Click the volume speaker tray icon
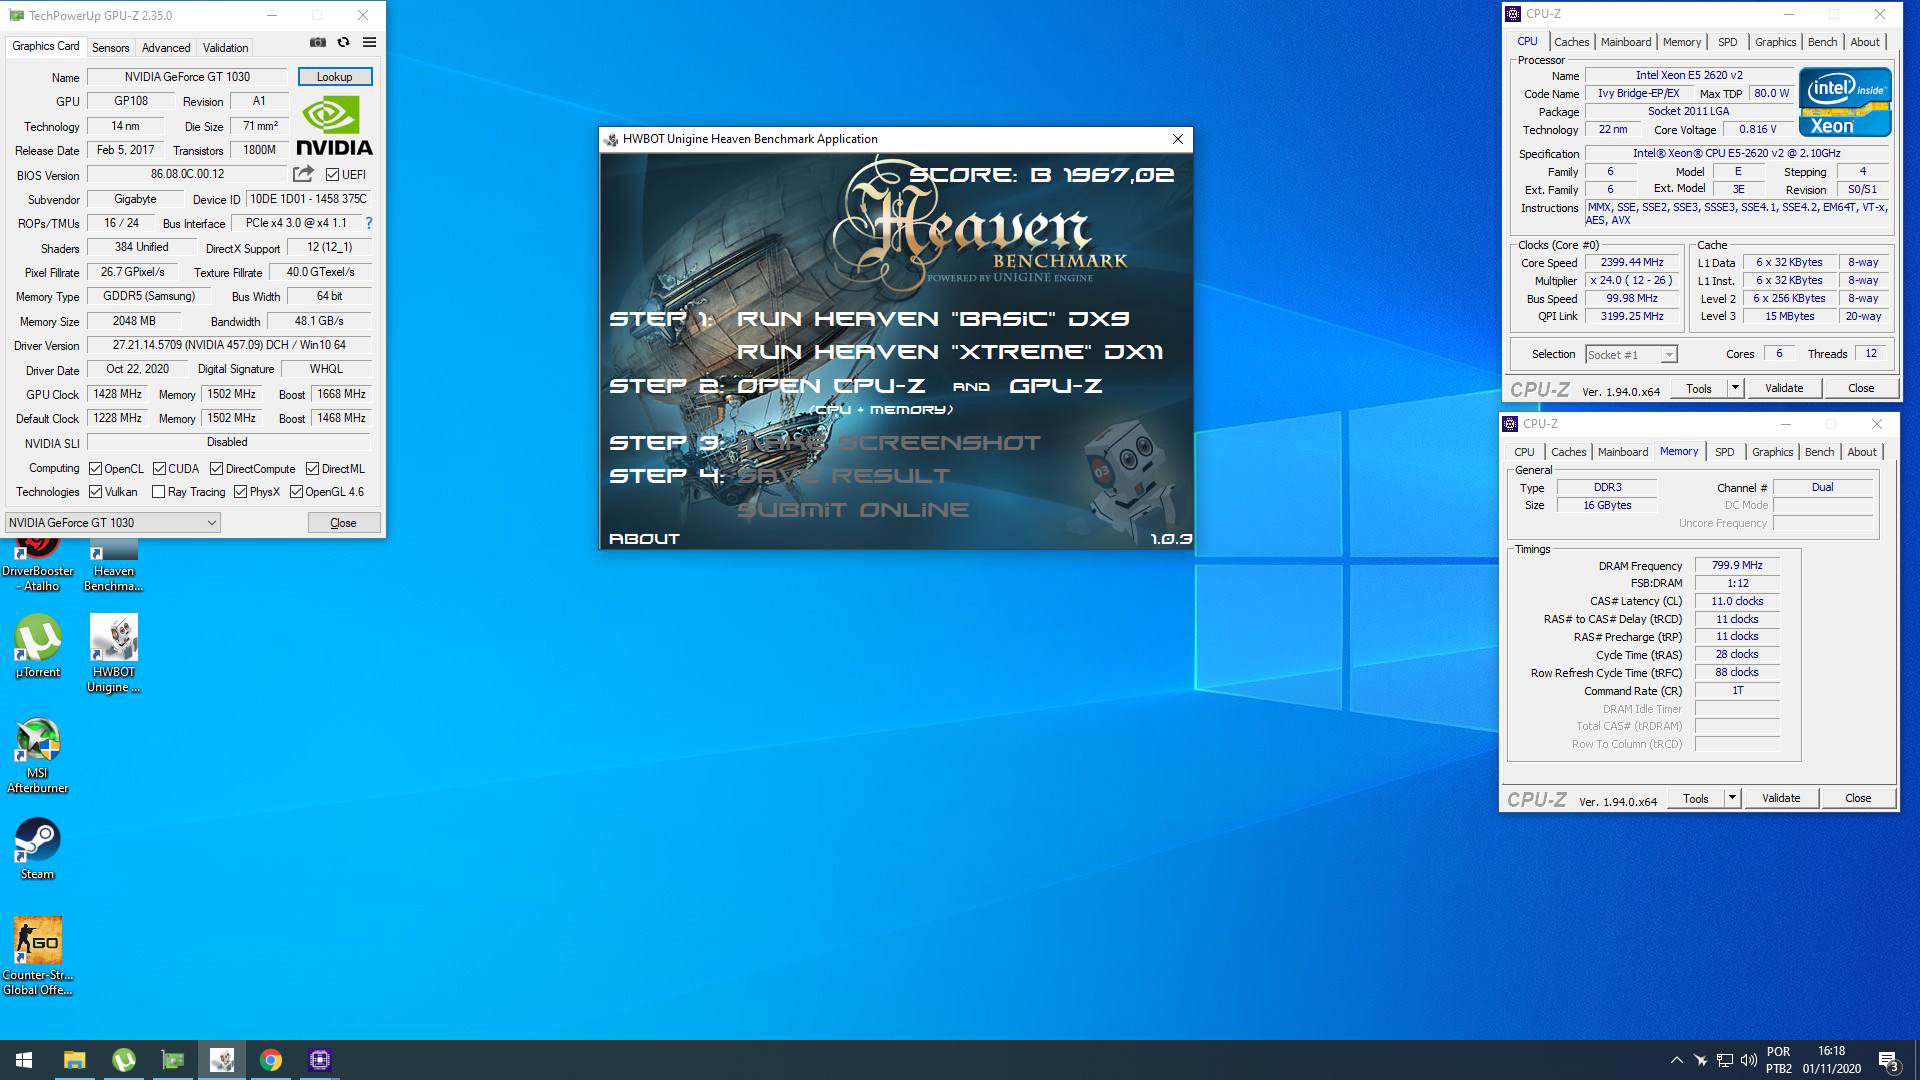The width and height of the screenshot is (1920, 1080). point(1748,1060)
